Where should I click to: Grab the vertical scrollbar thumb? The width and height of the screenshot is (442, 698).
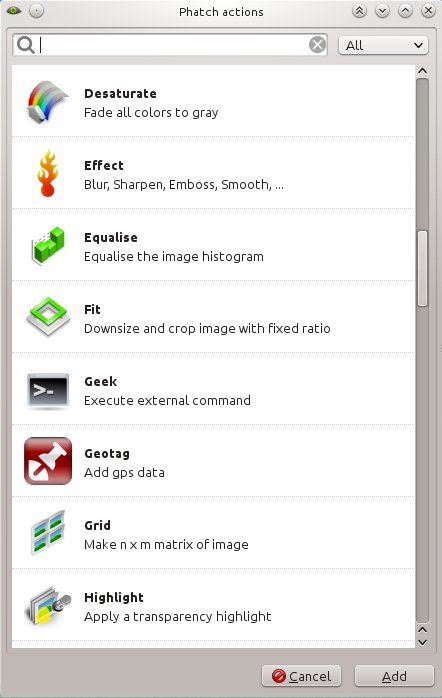click(x=422, y=268)
